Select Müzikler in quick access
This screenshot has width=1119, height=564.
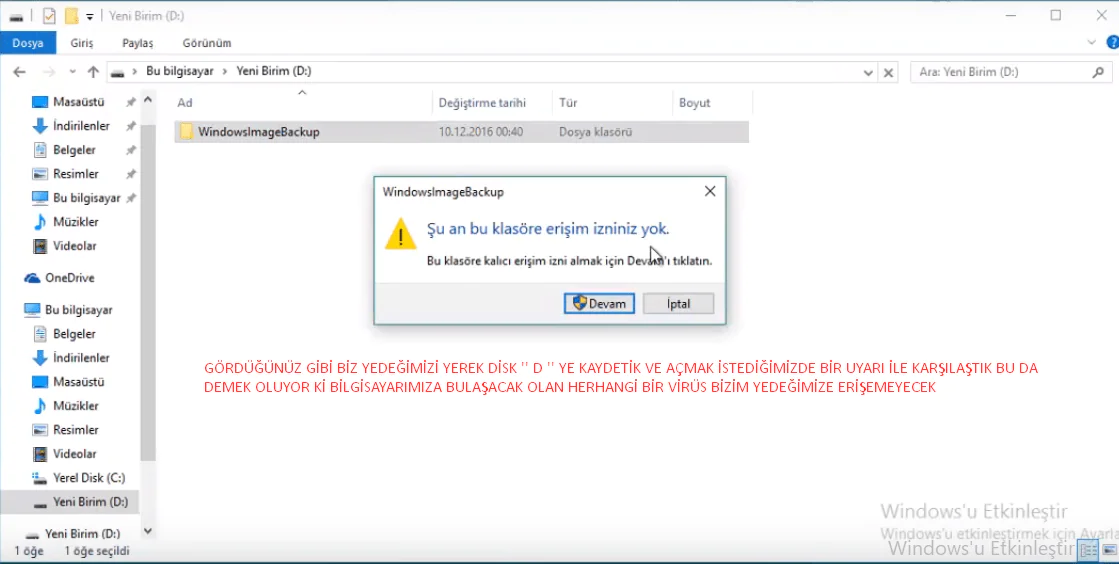click(76, 222)
